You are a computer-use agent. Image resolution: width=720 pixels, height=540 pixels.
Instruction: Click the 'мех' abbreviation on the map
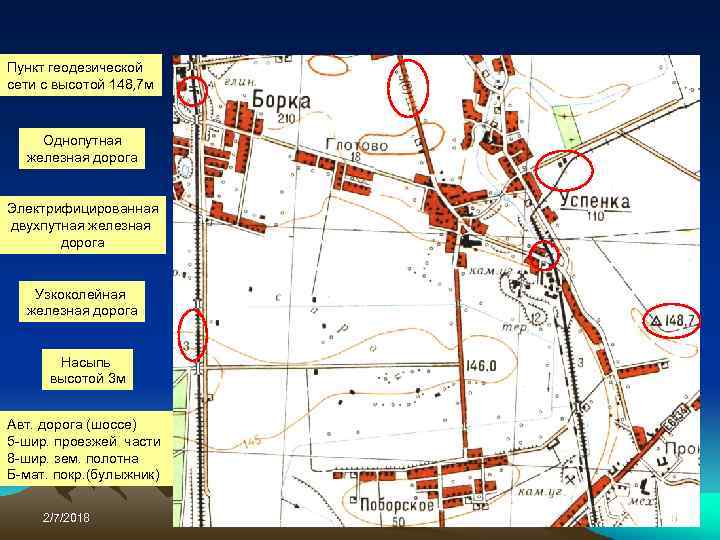tap(641, 502)
